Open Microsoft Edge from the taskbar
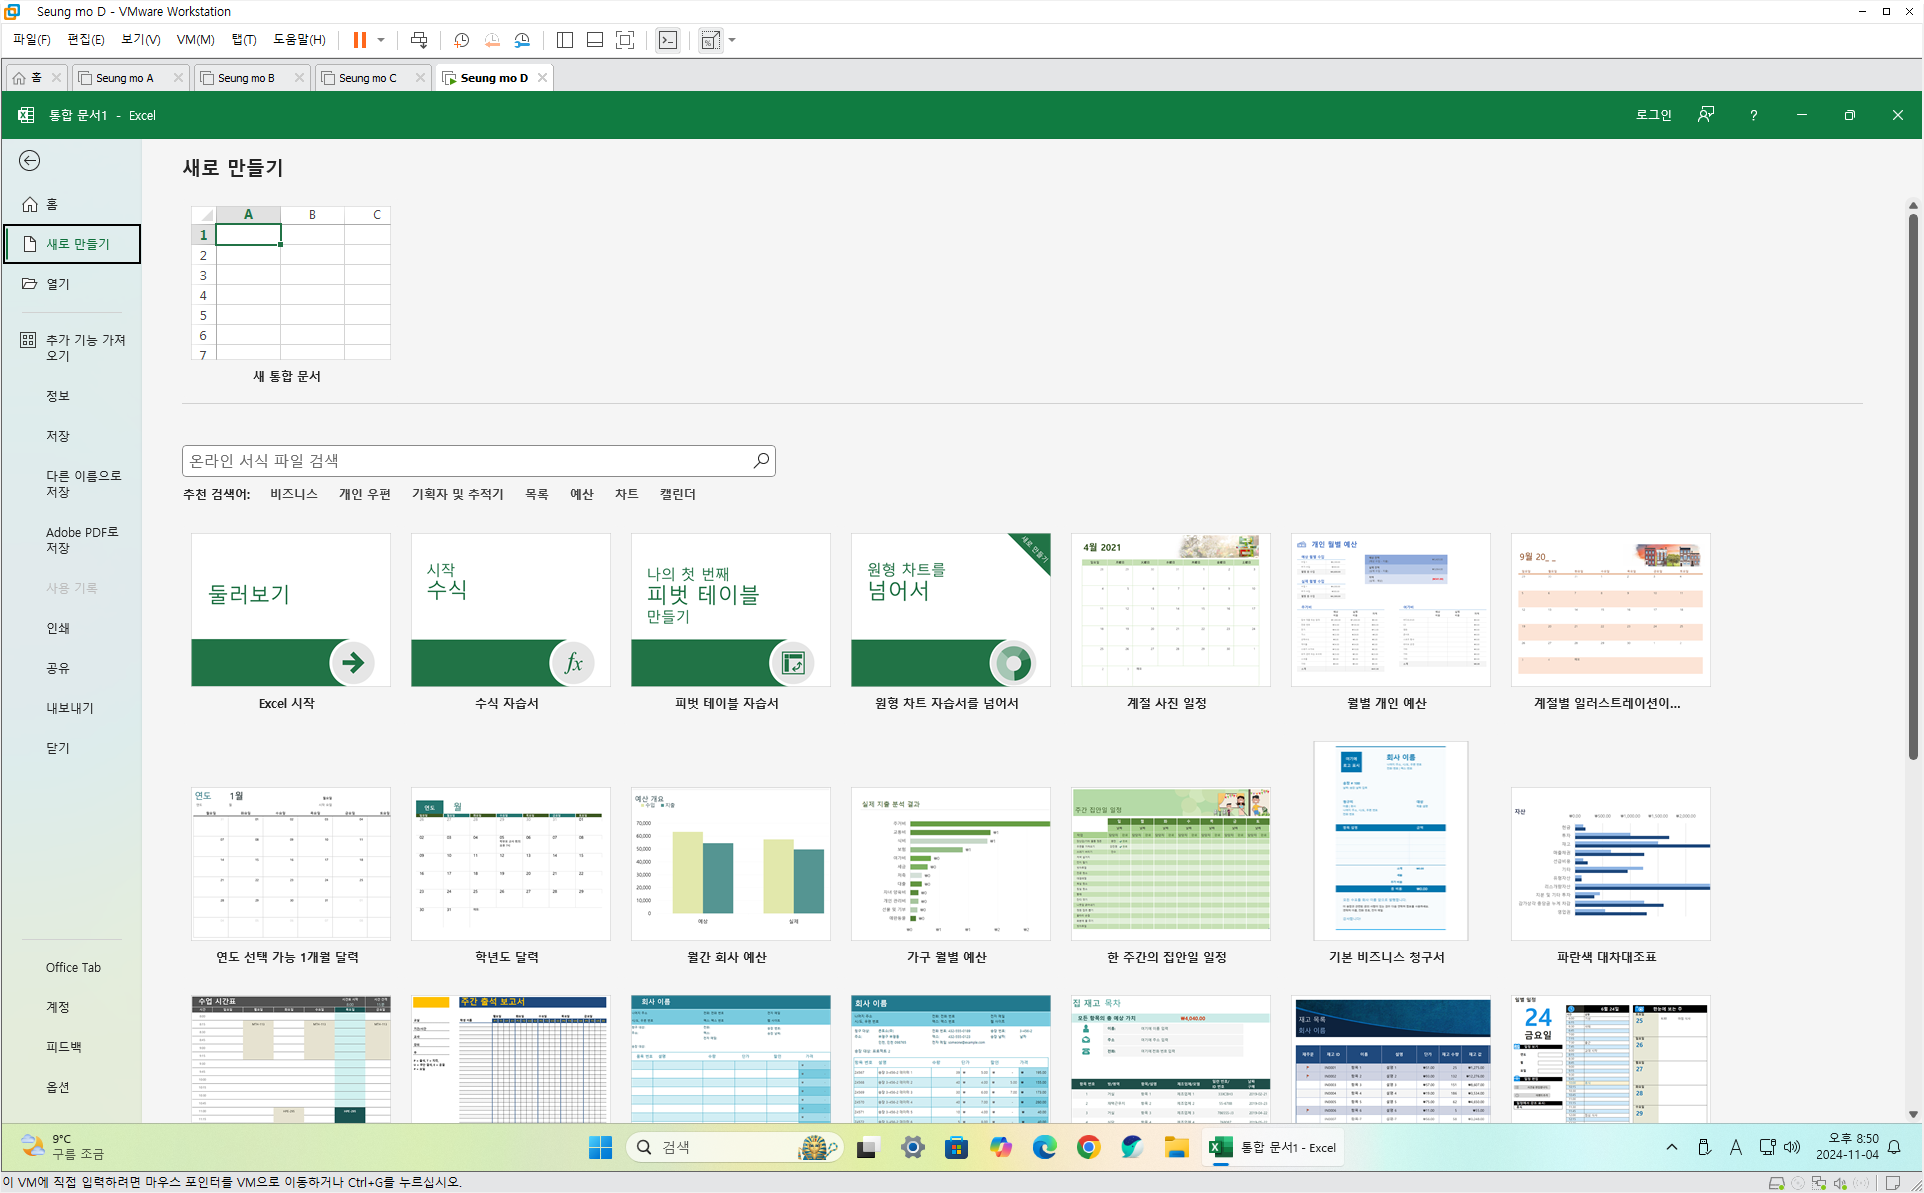 pyautogui.click(x=1044, y=1147)
